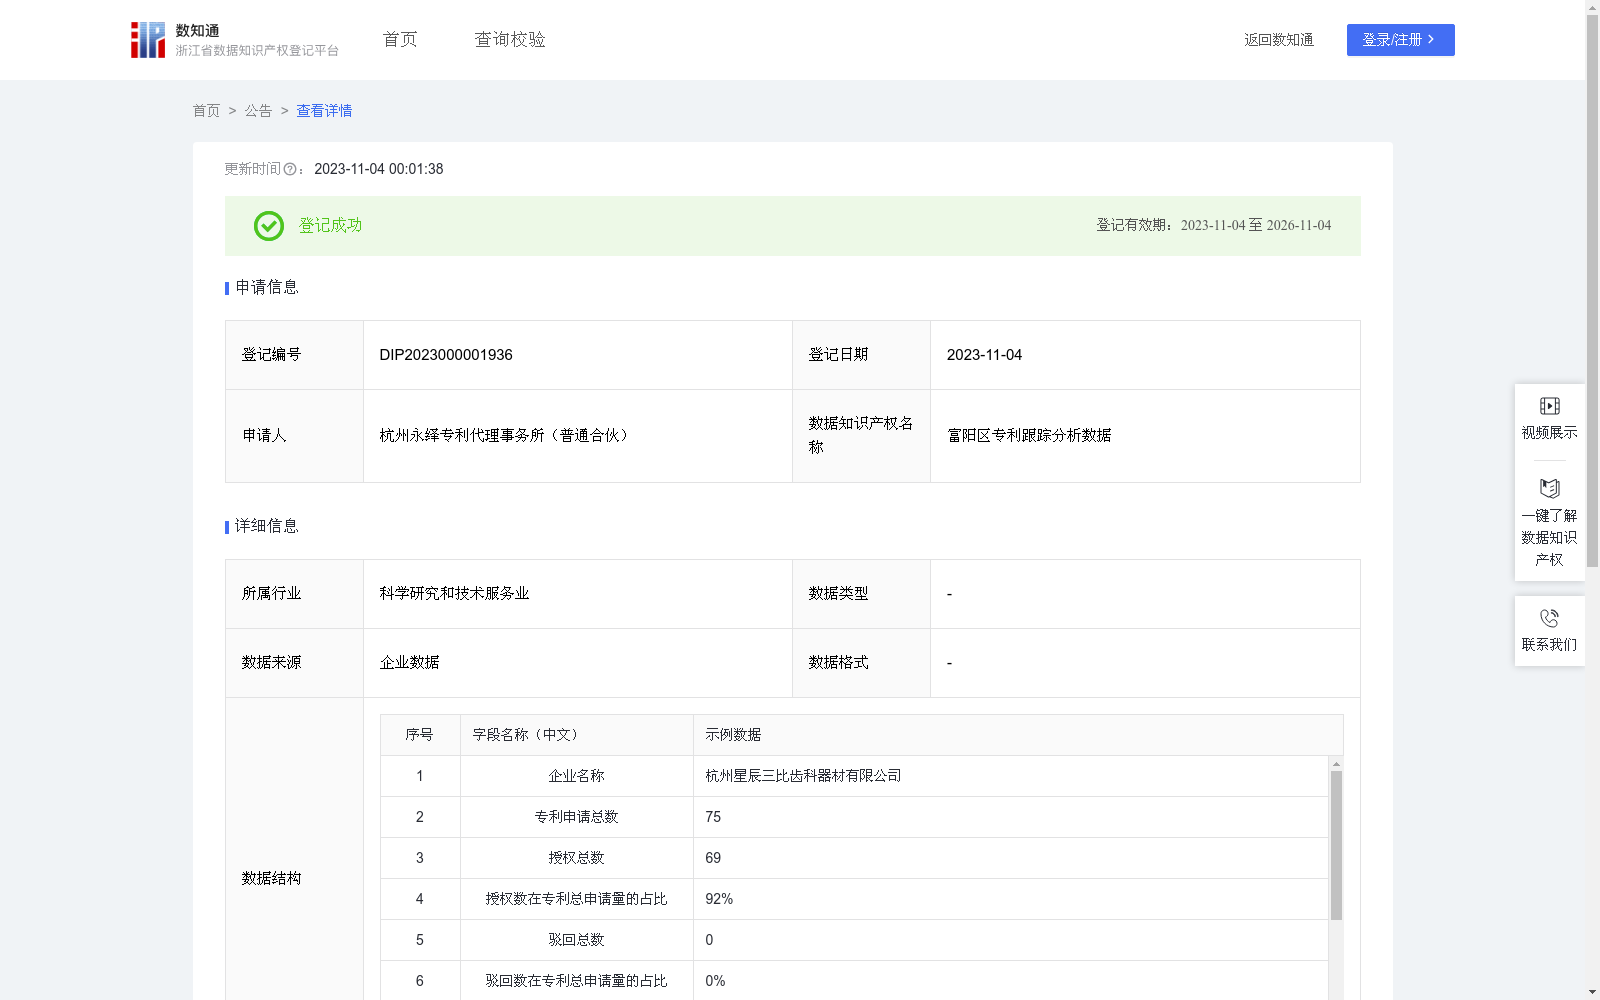Click 企业数据 data source value
1600x1000 pixels.
409,663
